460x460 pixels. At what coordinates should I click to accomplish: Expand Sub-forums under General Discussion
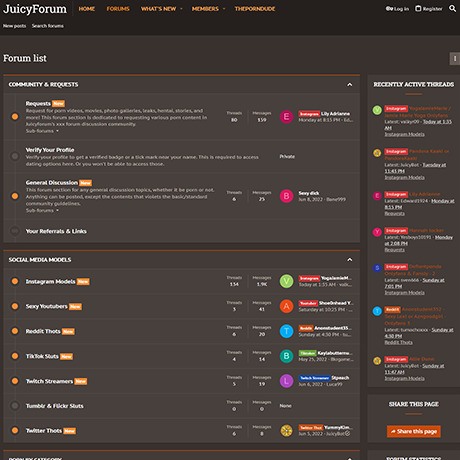point(42,211)
